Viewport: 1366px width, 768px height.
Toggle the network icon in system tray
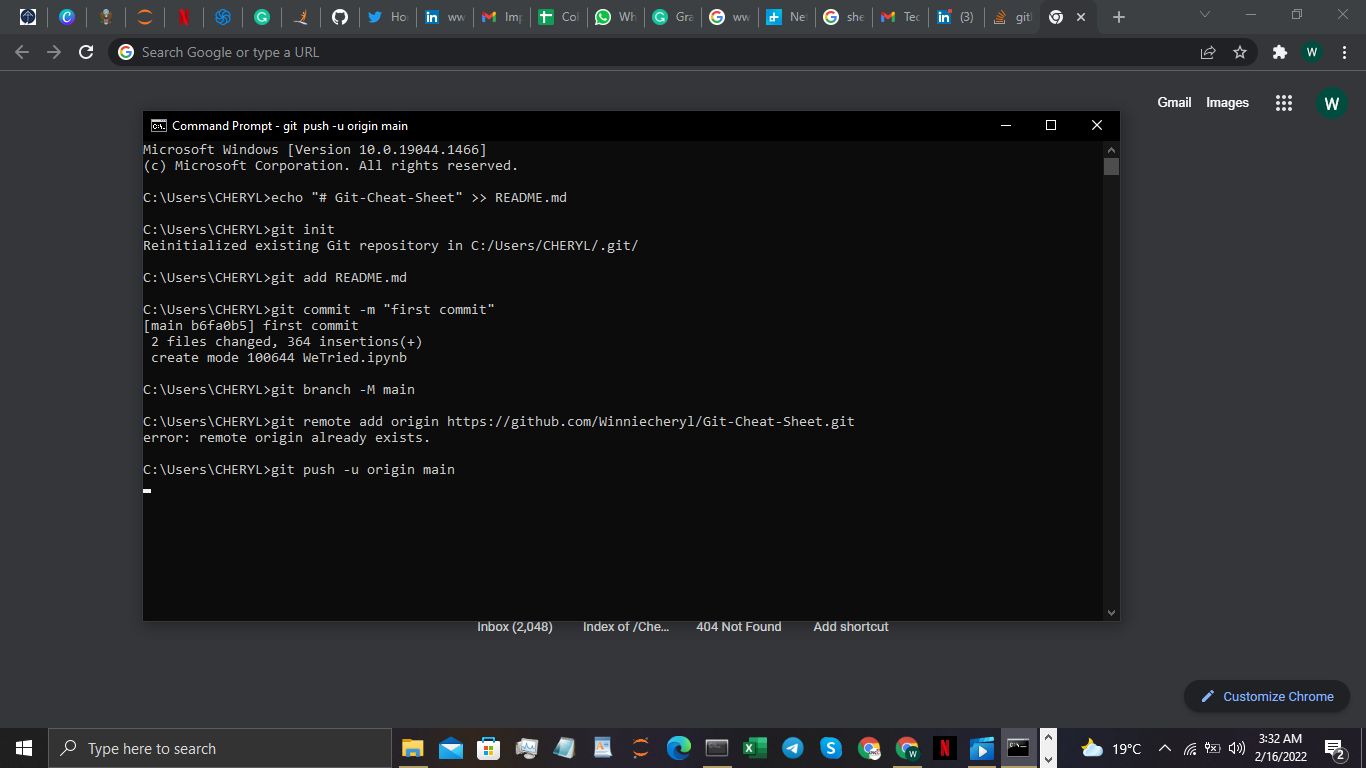tap(1190, 748)
